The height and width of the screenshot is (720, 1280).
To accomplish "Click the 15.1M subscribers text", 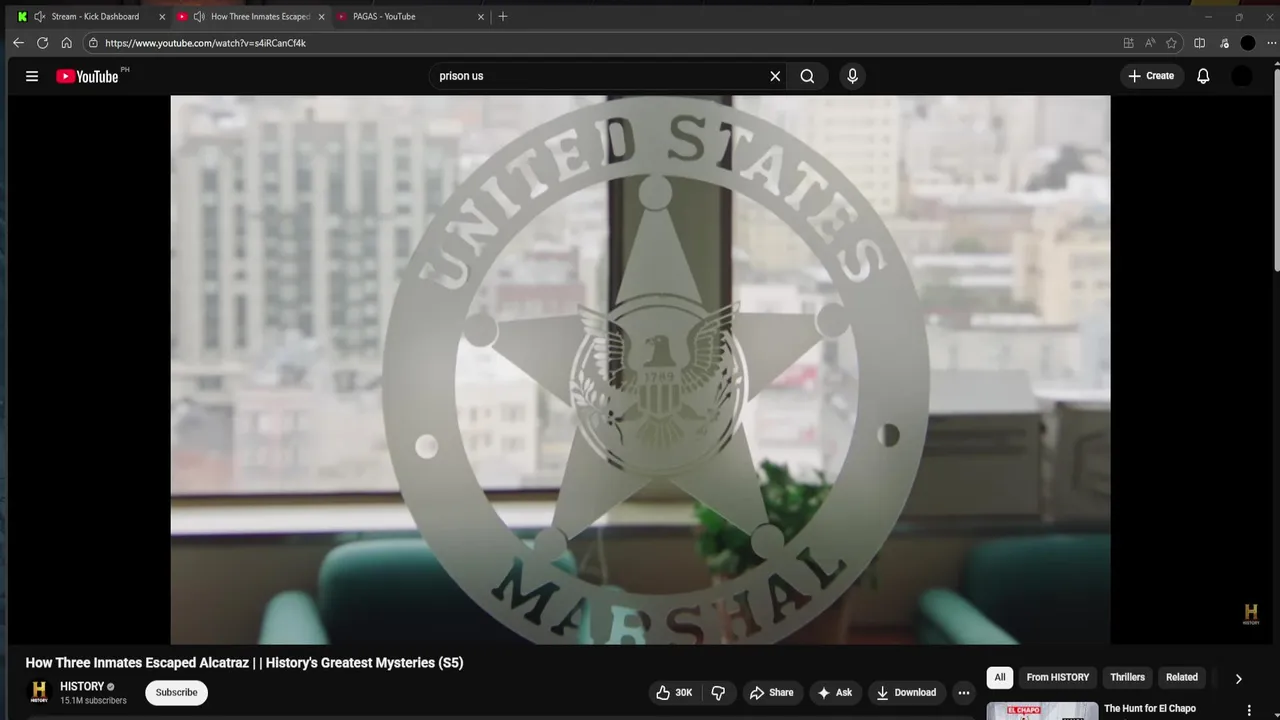I will tap(93, 701).
